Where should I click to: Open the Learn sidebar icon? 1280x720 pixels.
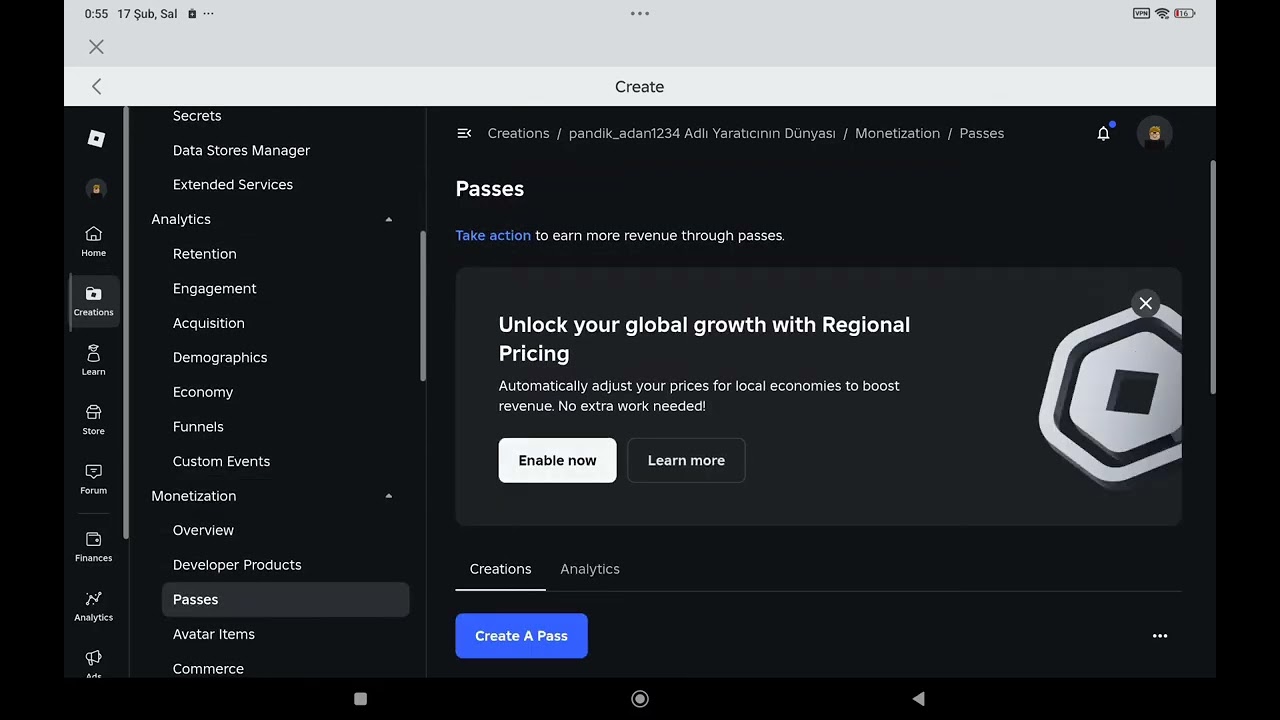point(93,360)
